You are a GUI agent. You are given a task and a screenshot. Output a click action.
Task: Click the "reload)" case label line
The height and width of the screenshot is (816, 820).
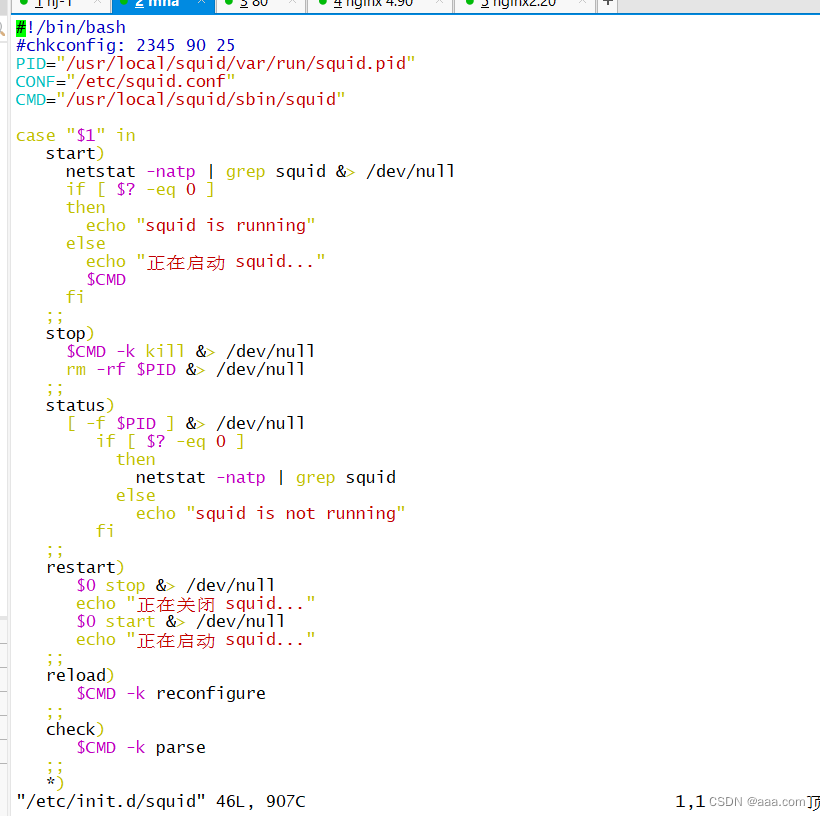coord(78,675)
